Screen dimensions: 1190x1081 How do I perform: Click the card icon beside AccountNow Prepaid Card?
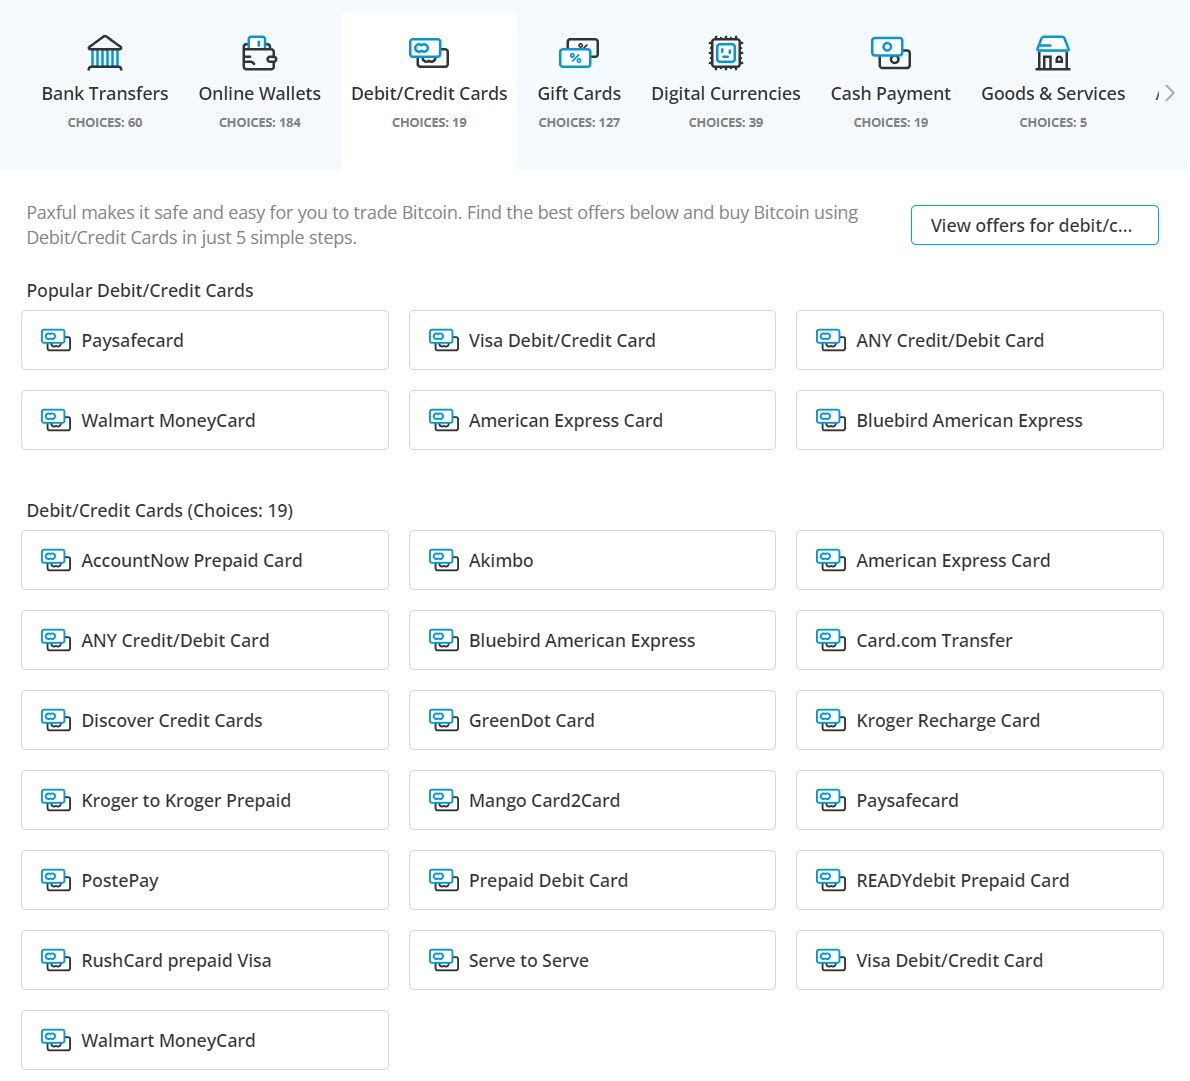click(x=55, y=560)
